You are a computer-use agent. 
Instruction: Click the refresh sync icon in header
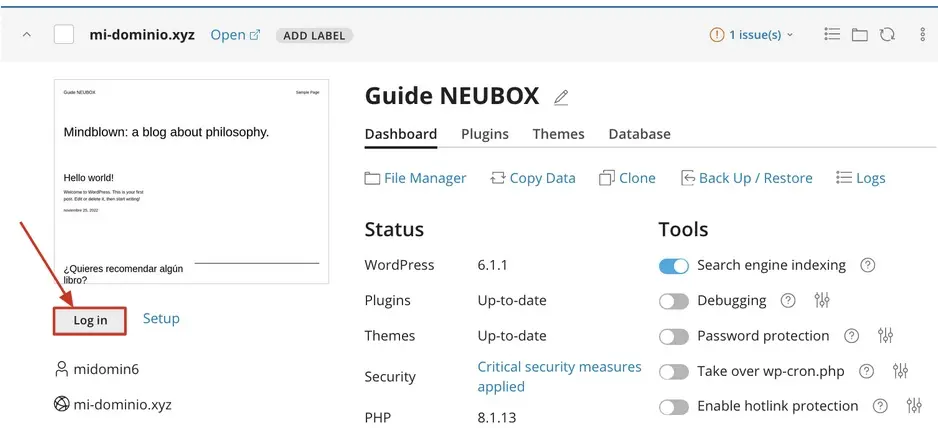[x=887, y=35]
